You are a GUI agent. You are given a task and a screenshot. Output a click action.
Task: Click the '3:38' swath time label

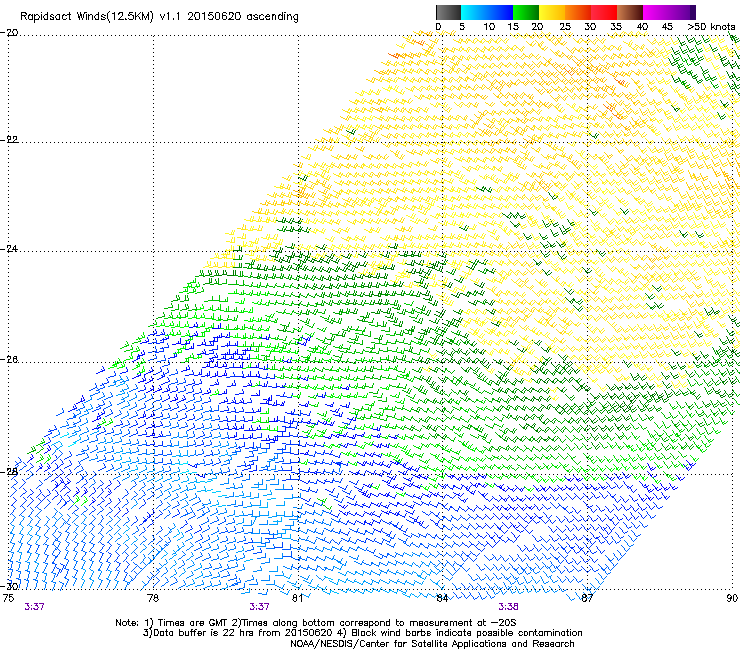point(508,607)
